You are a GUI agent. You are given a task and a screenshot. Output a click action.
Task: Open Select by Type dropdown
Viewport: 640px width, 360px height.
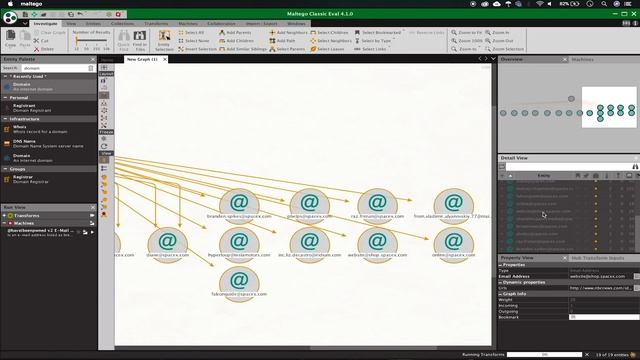coord(374,41)
